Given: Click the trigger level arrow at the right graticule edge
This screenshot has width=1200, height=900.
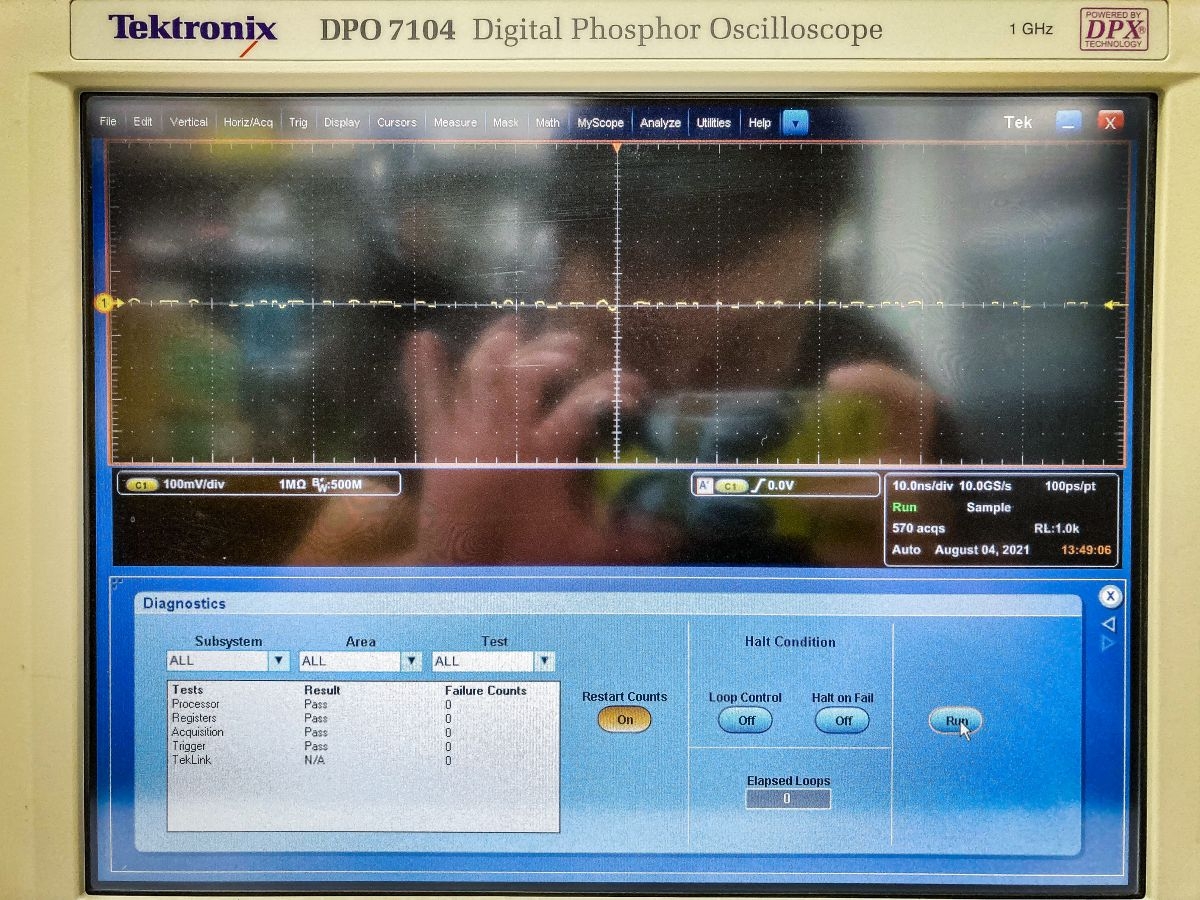Looking at the screenshot, I should click(x=1114, y=304).
